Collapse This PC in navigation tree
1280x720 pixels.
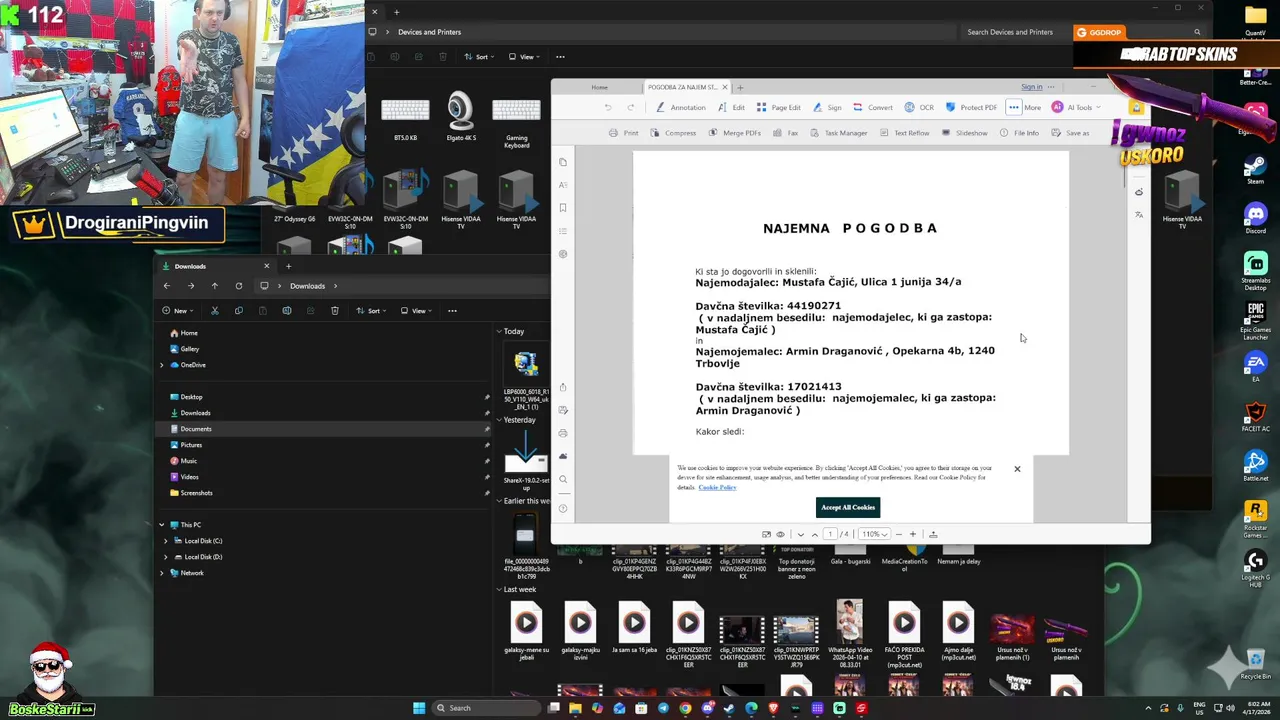tap(162, 525)
